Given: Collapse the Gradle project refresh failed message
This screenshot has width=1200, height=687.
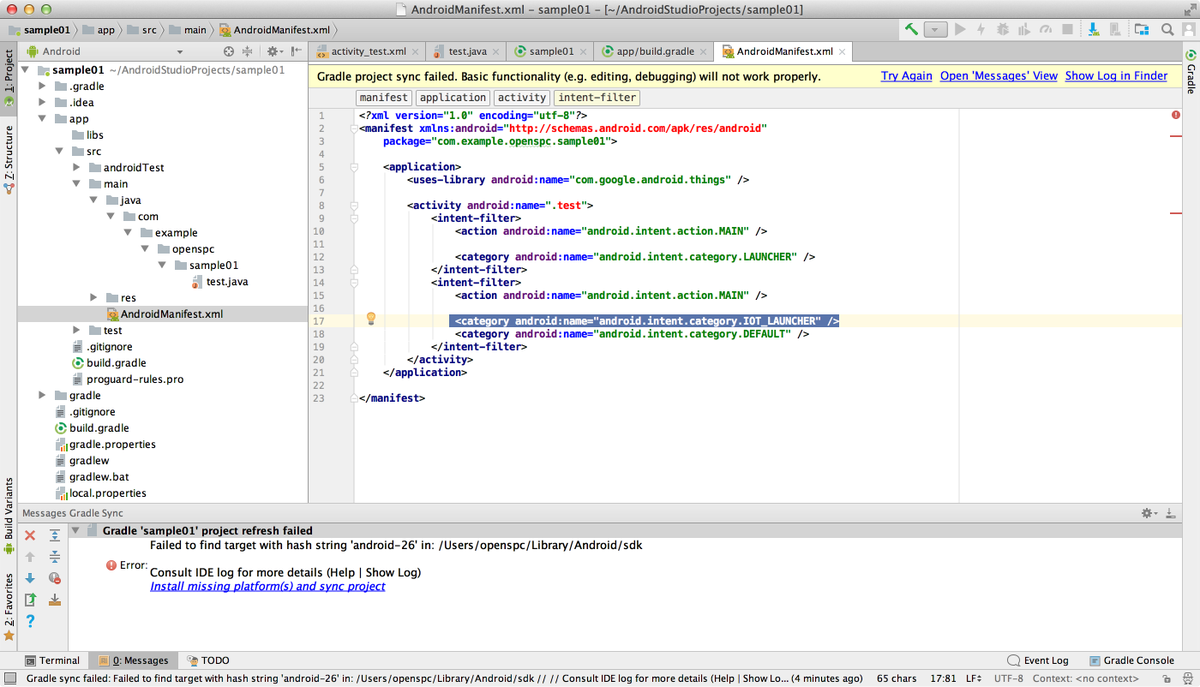Looking at the screenshot, I should pyautogui.click(x=76, y=531).
